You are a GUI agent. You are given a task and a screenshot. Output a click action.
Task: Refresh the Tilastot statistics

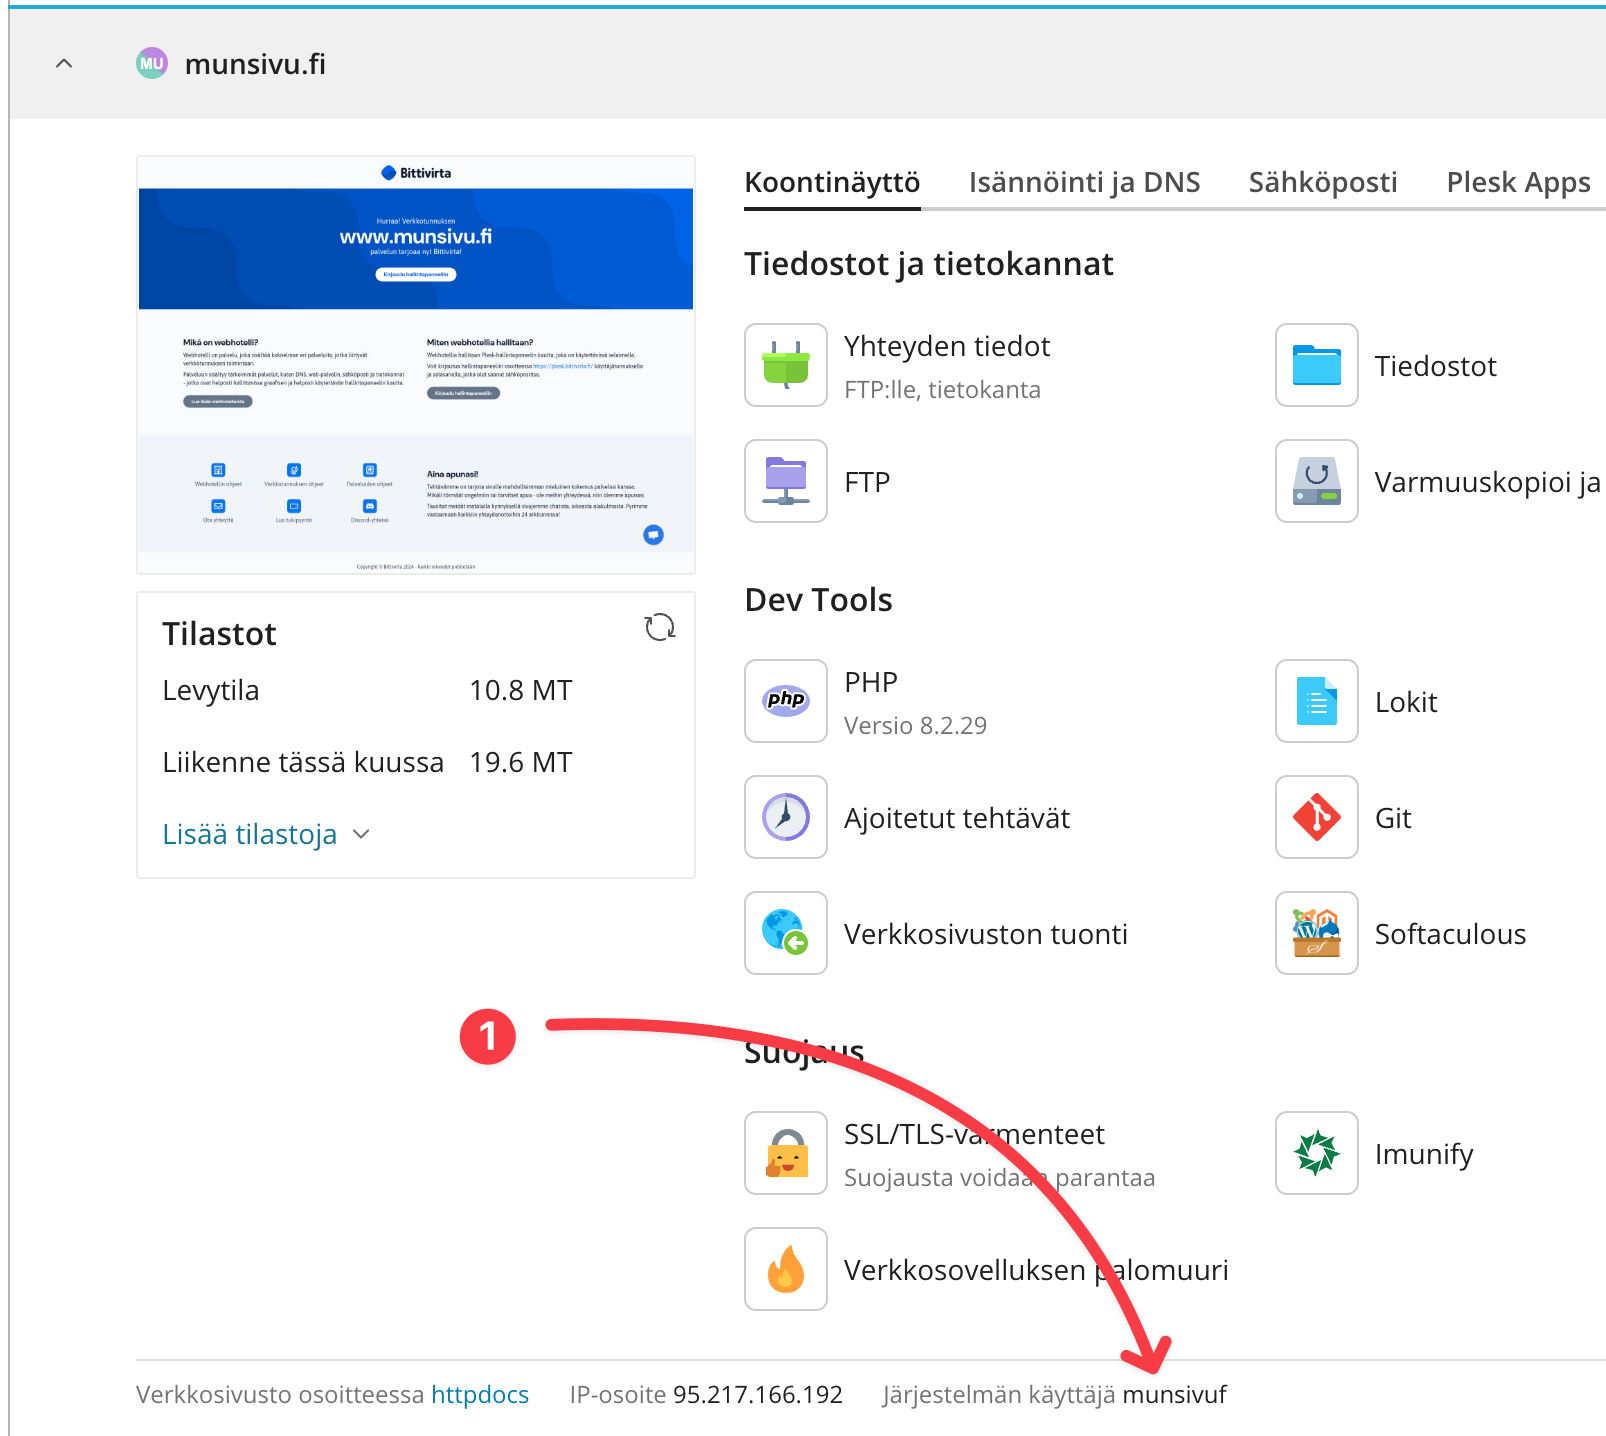pyautogui.click(x=659, y=628)
